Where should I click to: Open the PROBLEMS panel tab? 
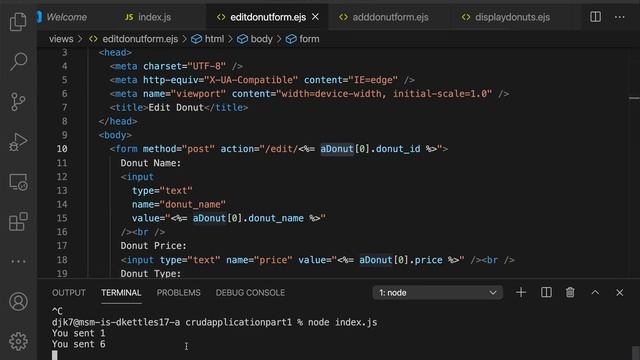click(x=178, y=293)
